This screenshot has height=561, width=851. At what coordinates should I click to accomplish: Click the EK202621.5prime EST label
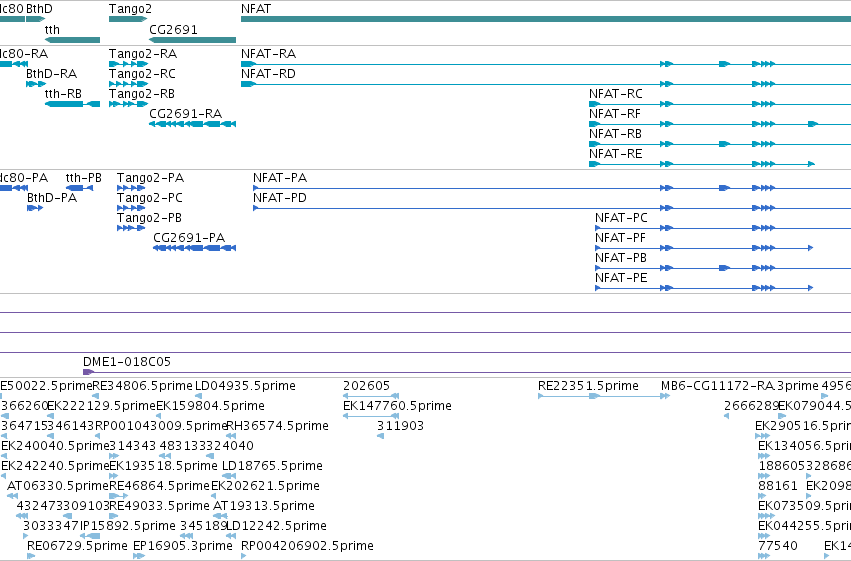(x=265, y=486)
